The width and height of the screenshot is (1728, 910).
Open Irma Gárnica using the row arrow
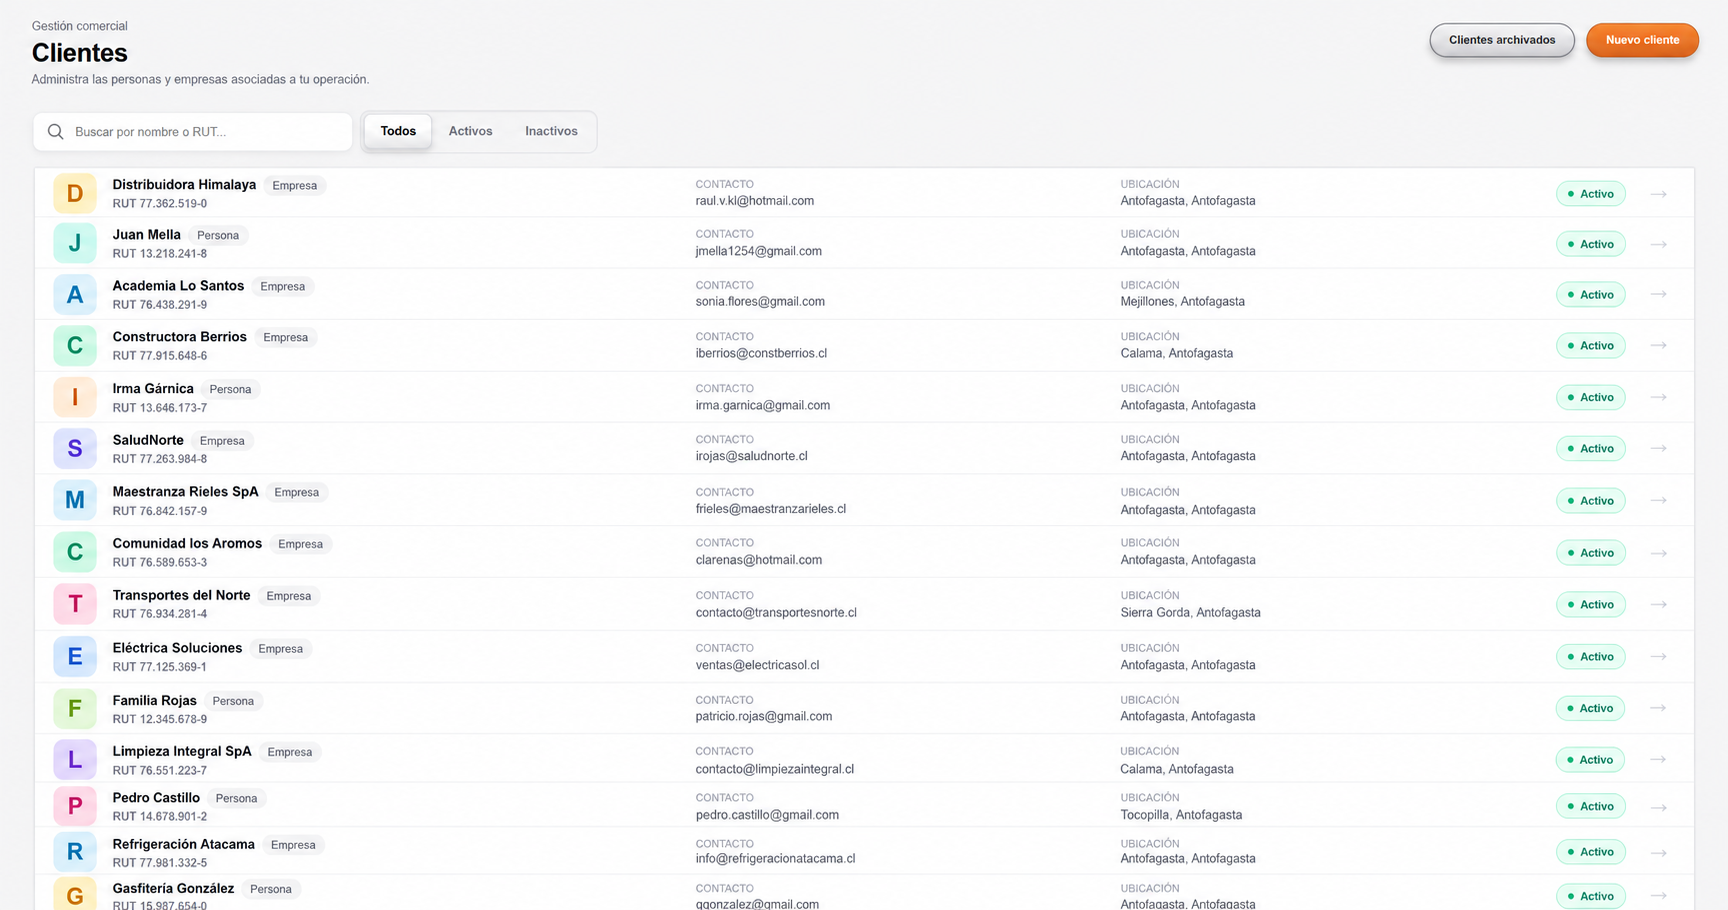click(x=1659, y=397)
